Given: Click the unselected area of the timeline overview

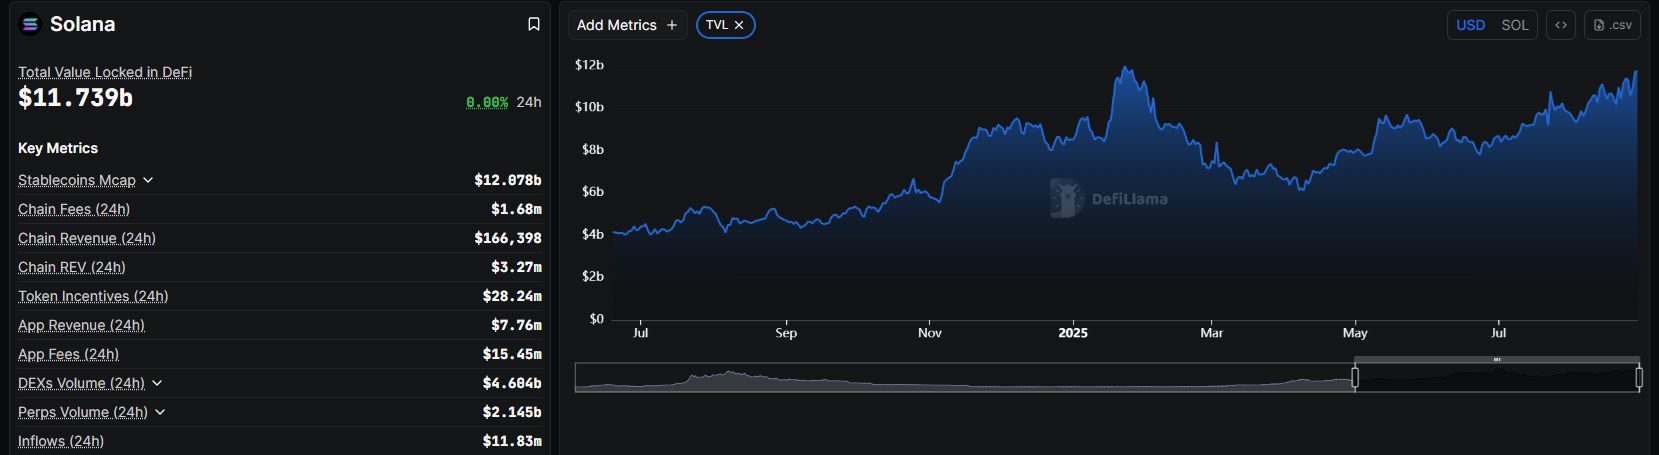Looking at the screenshot, I should click(964, 378).
